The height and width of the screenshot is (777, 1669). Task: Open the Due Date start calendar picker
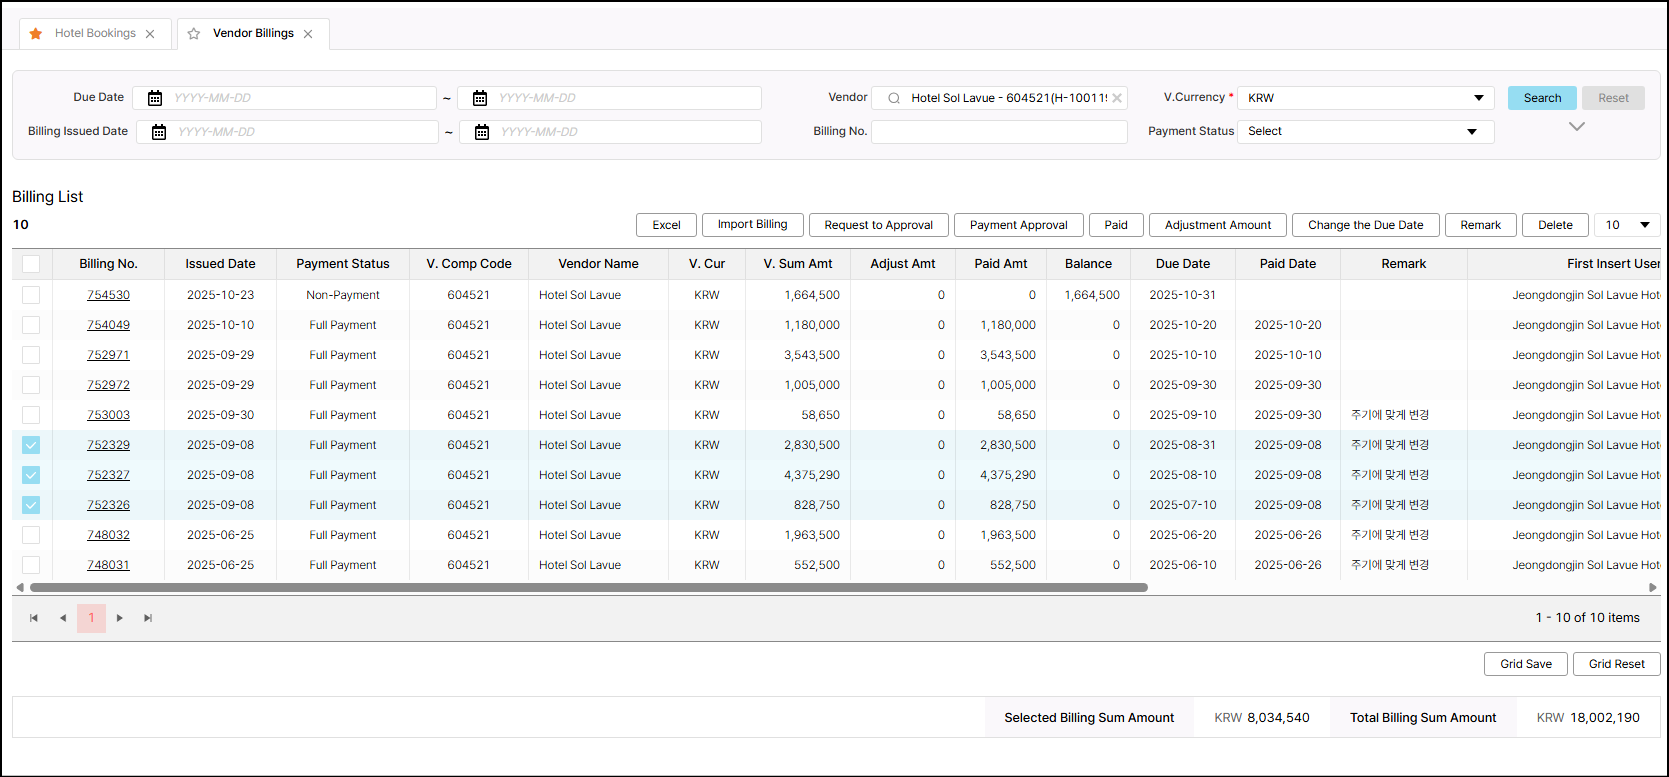point(155,98)
